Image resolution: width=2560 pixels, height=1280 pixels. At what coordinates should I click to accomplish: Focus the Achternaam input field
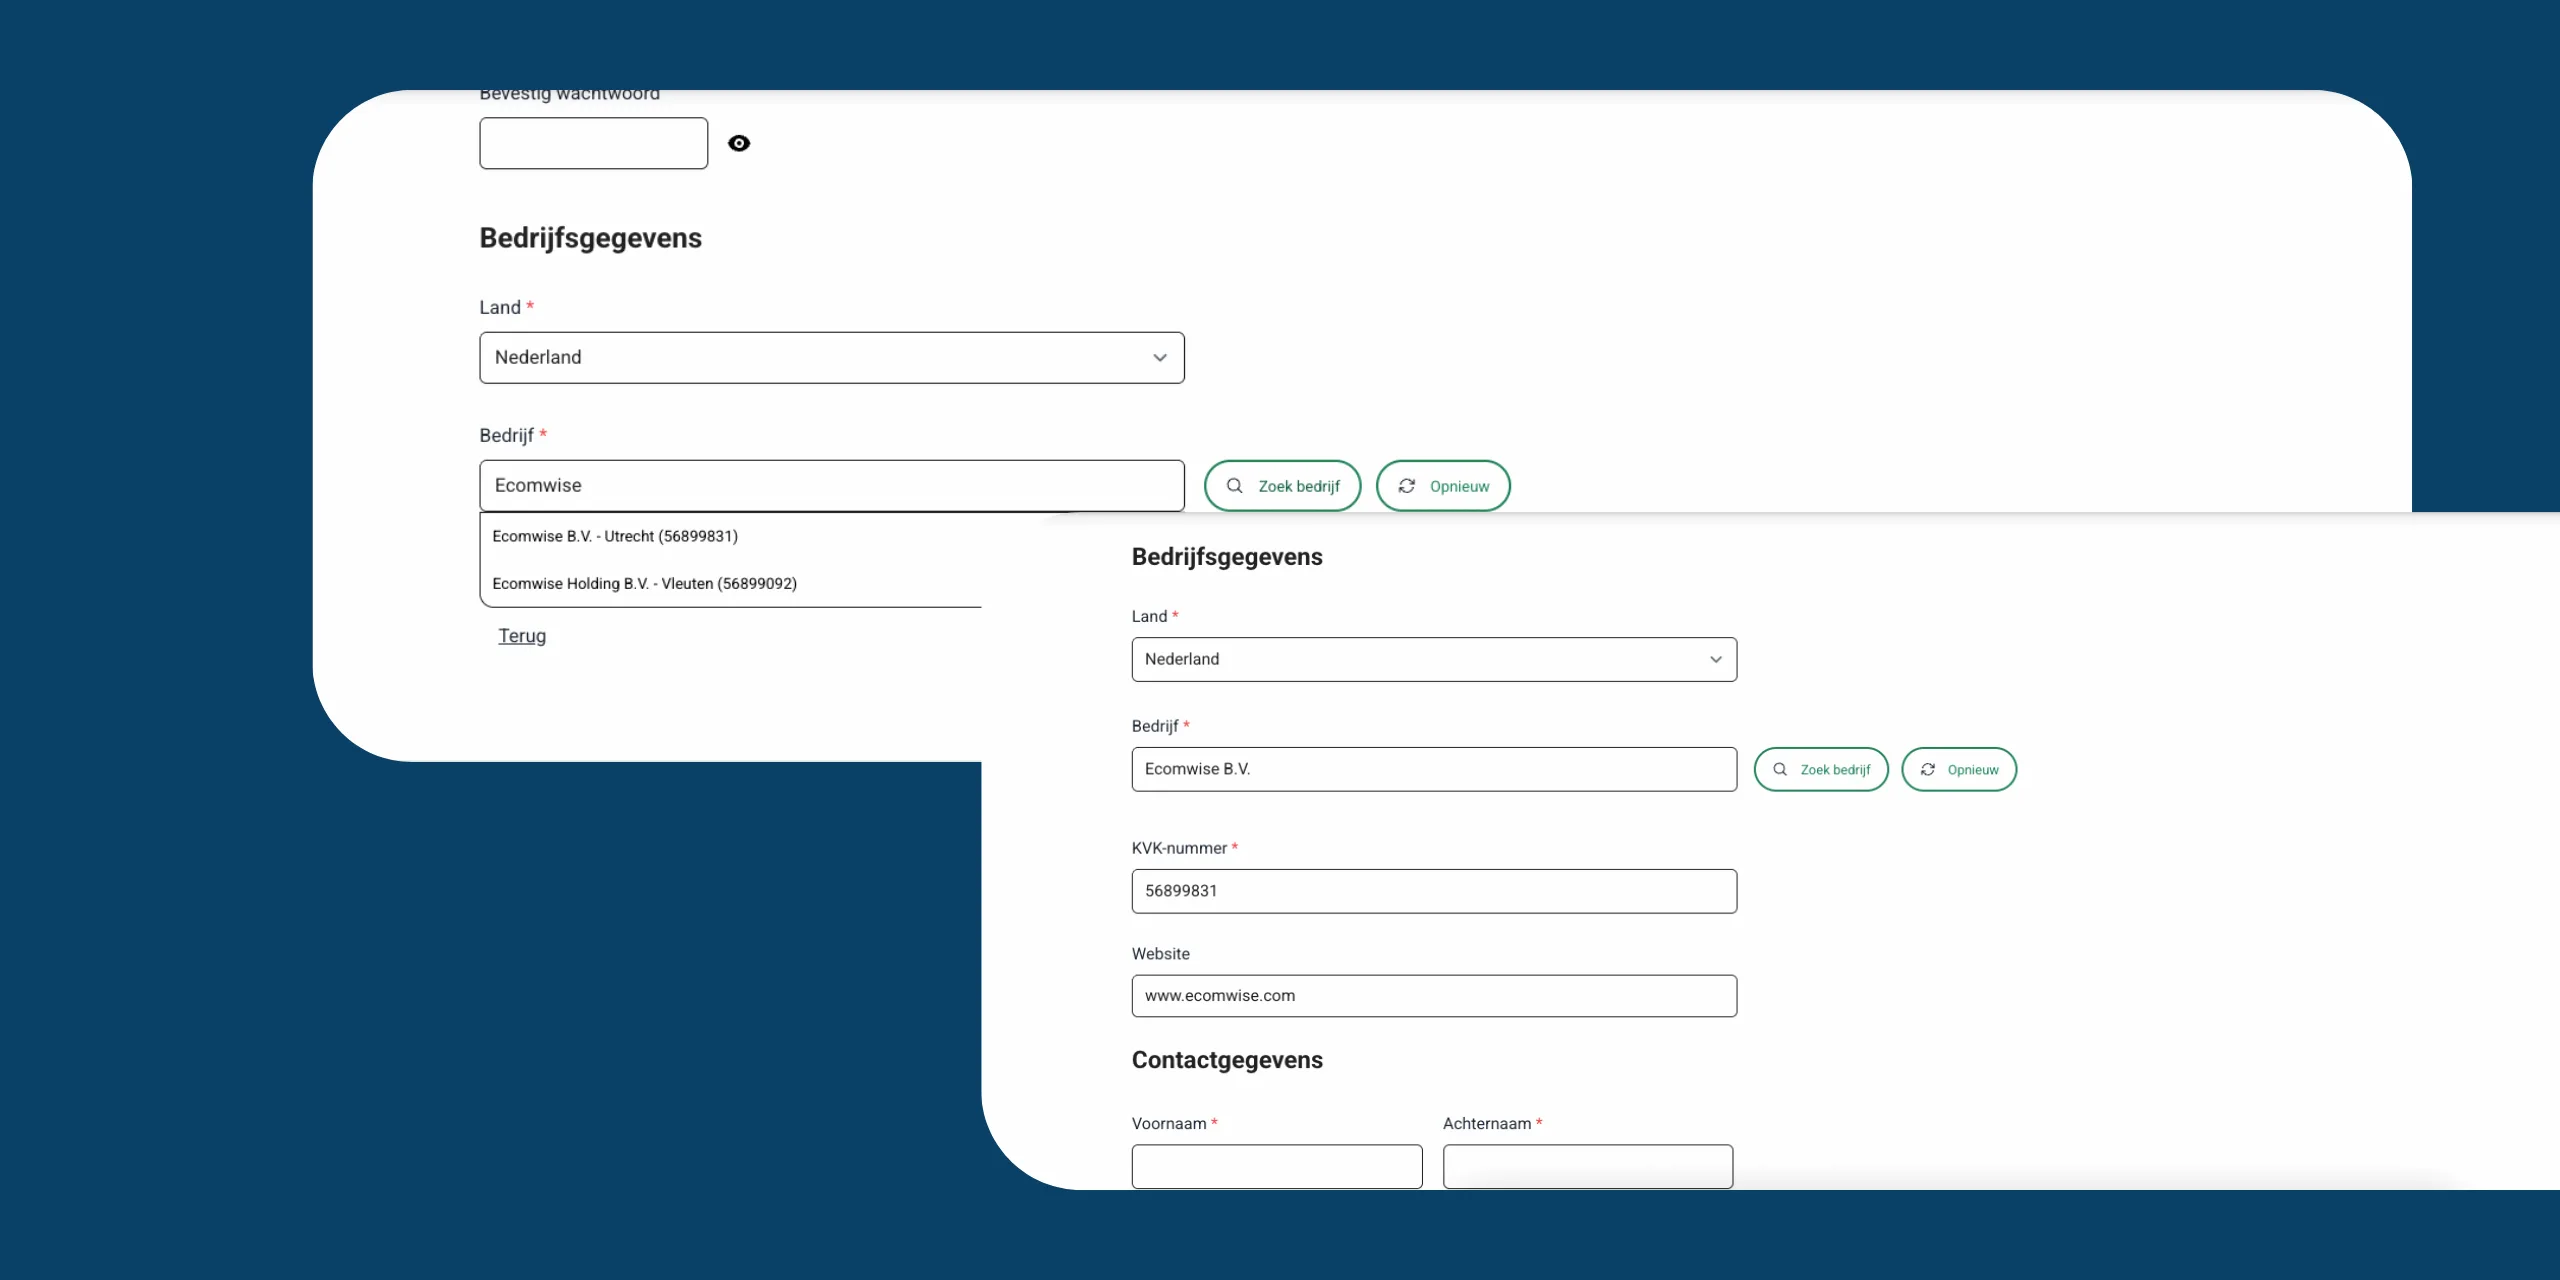(x=1587, y=1166)
